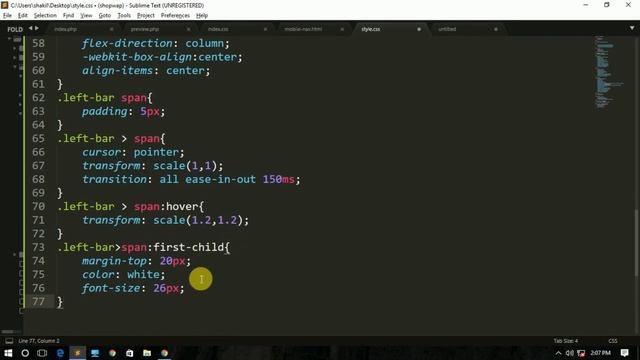Viewport: 640px width, 360px height.
Task: Switch to the preview.php tab
Action: [145, 29]
